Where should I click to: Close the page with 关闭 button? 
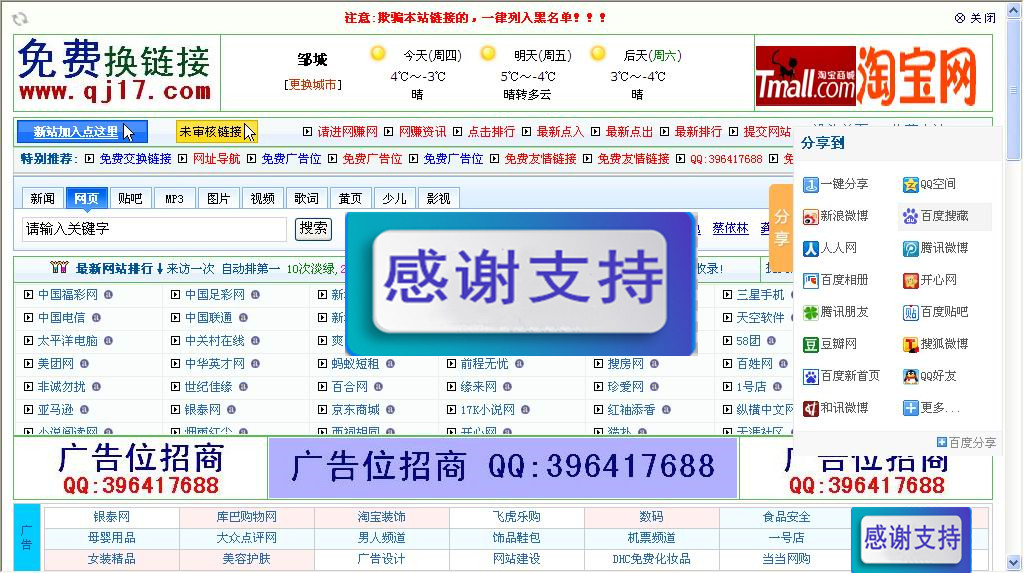click(x=975, y=18)
